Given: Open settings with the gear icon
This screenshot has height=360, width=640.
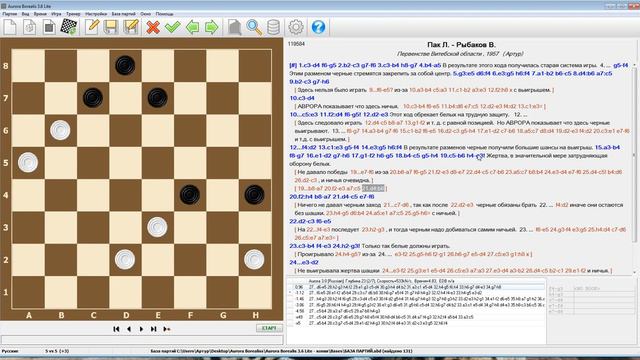Looking at the screenshot, I should (x=296, y=27).
